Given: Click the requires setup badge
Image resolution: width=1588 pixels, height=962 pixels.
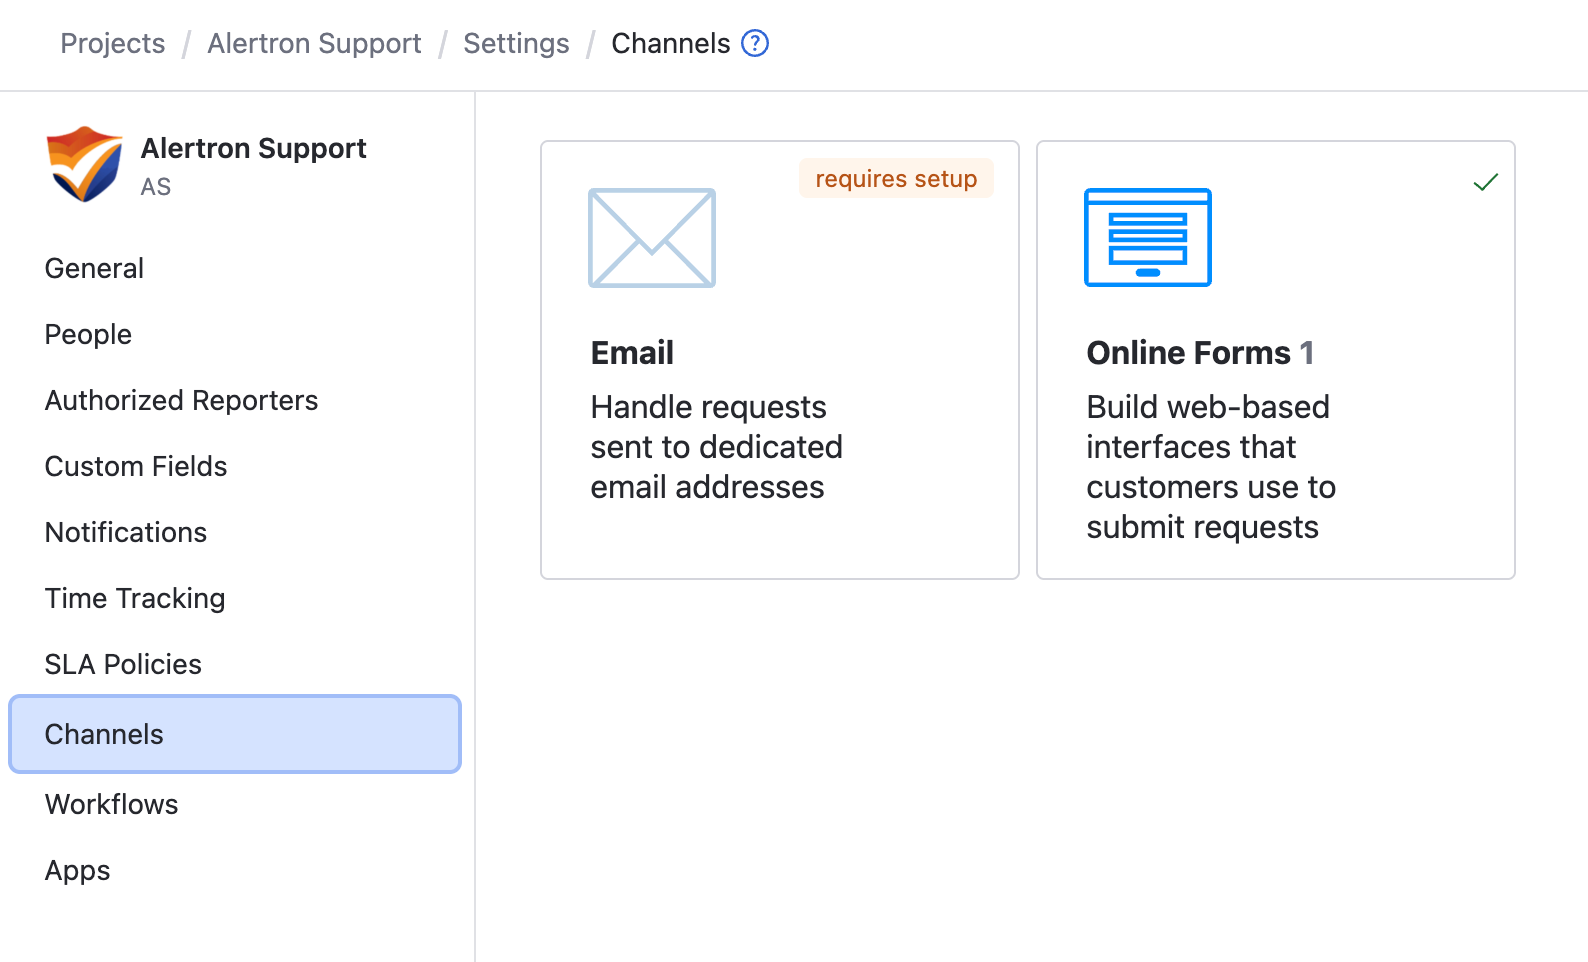Looking at the screenshot, I should (896, 178).
